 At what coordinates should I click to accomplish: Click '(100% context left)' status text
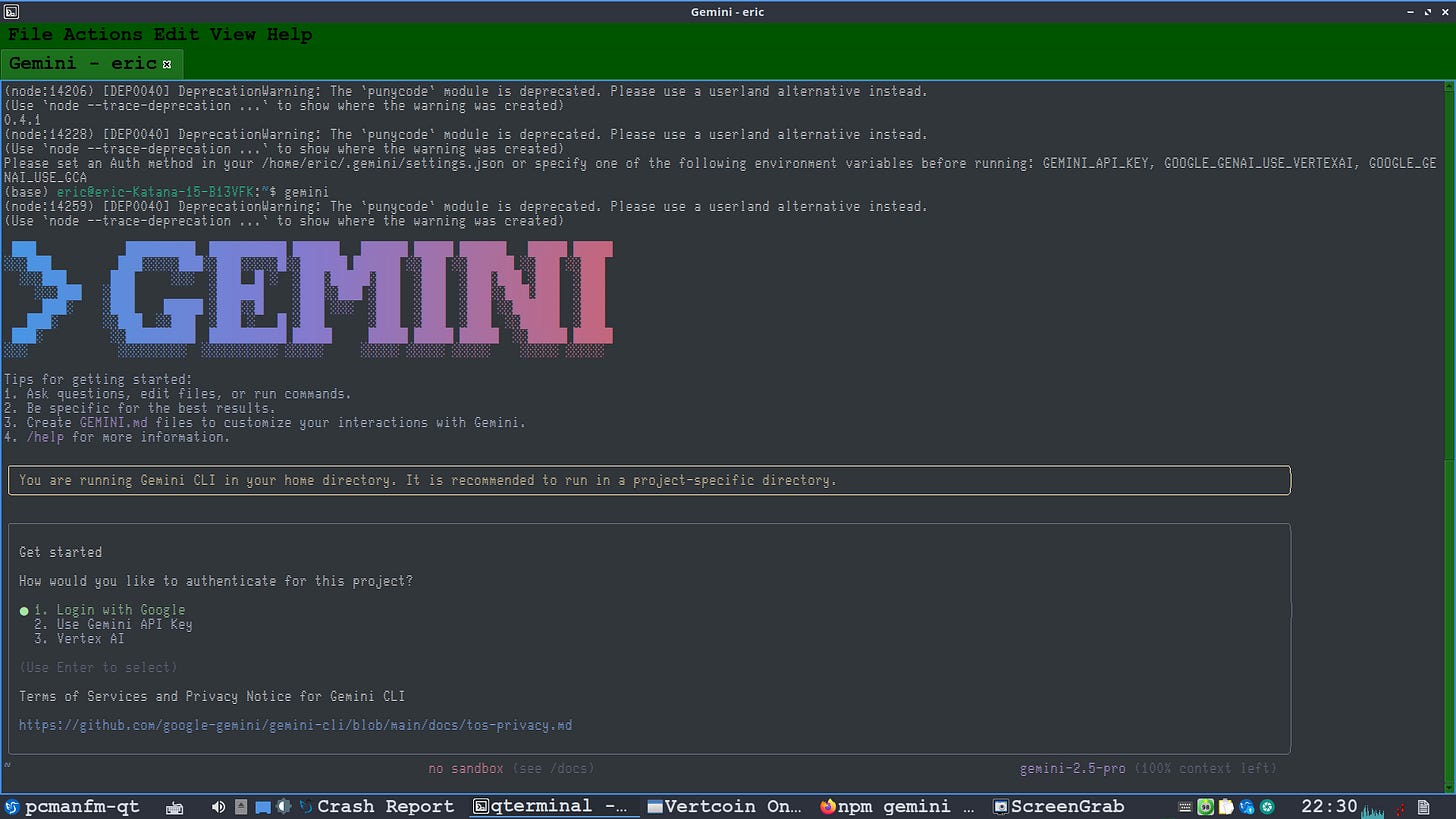(1205, 768)
